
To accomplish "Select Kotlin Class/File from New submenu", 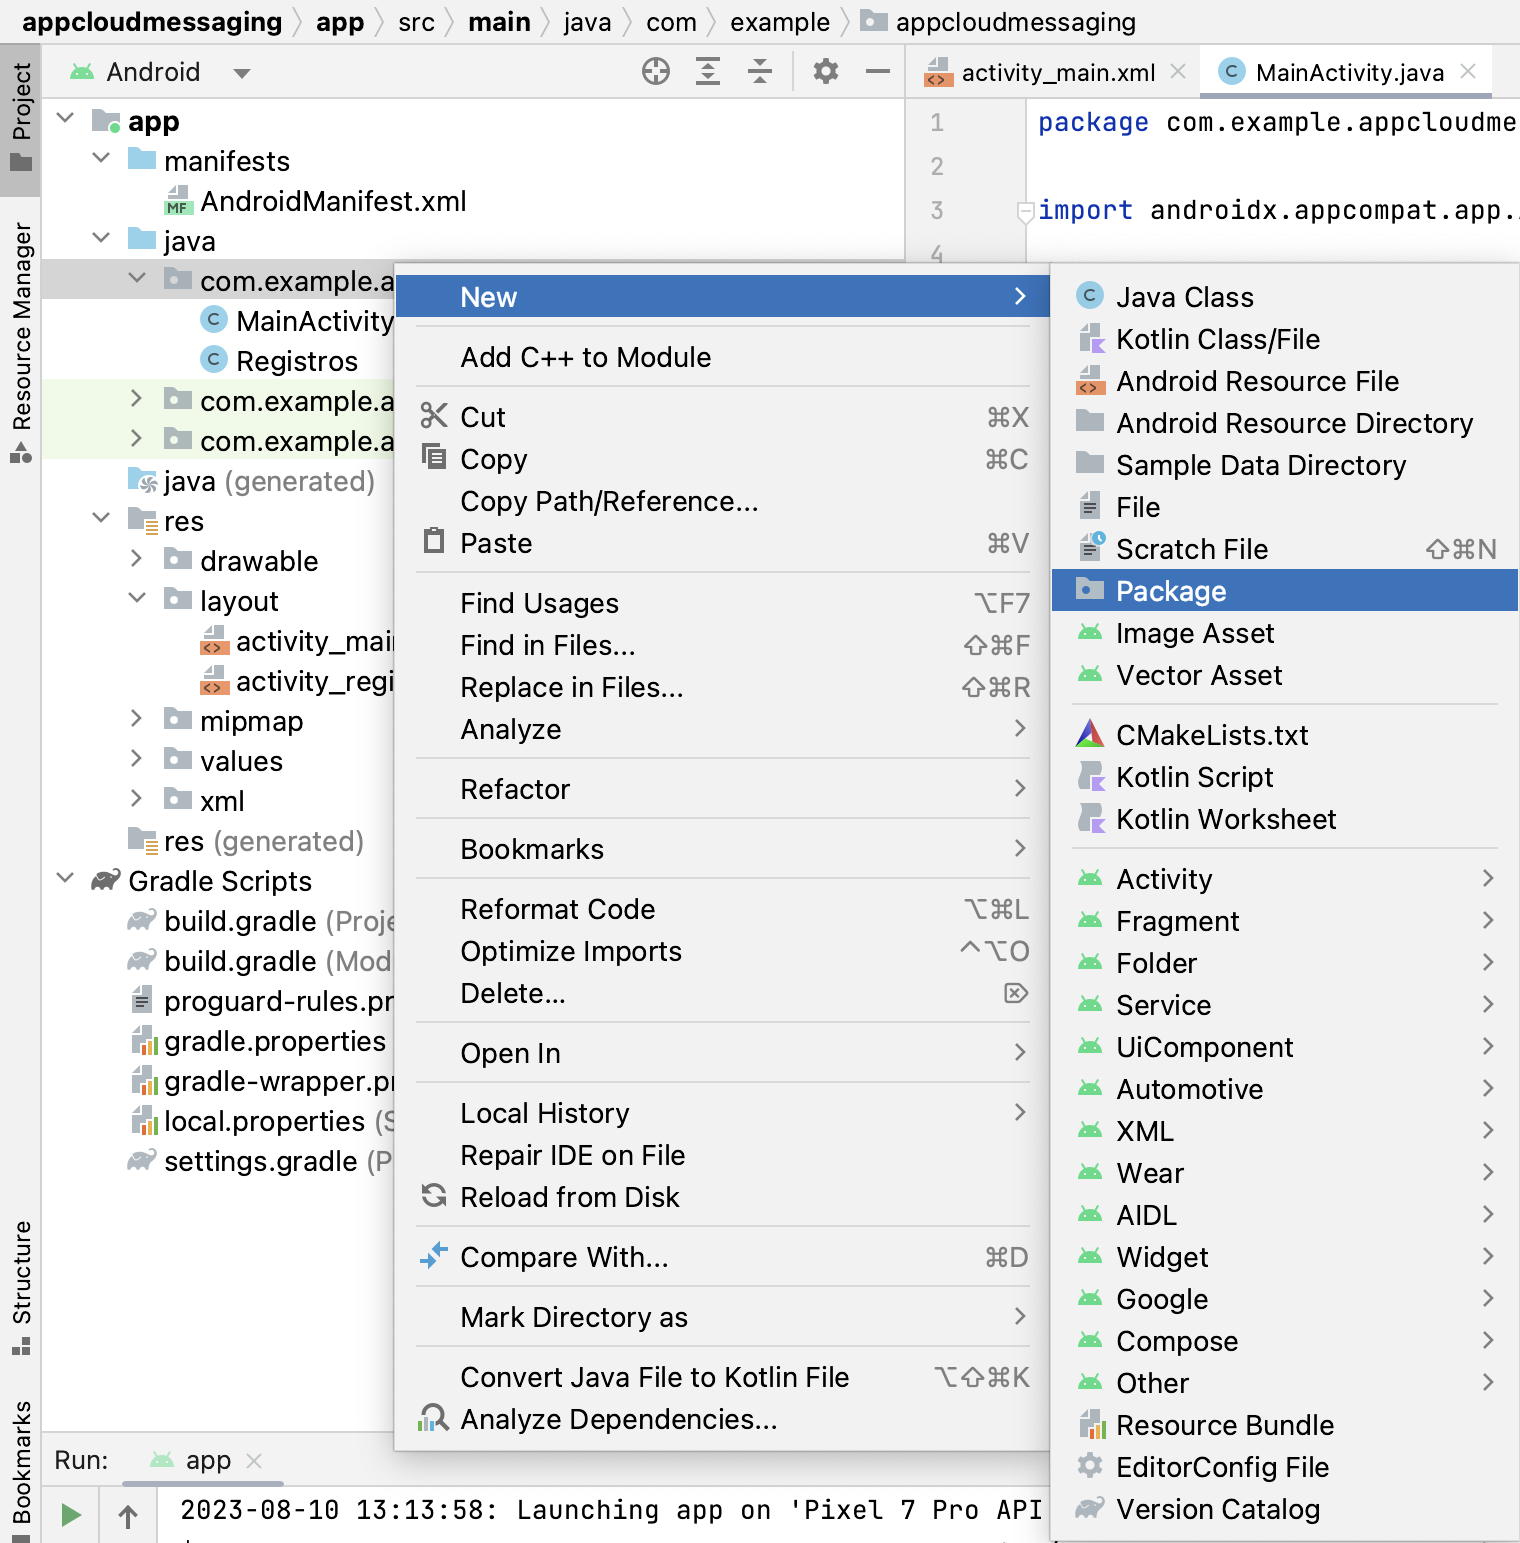I will pos(1285,339).
